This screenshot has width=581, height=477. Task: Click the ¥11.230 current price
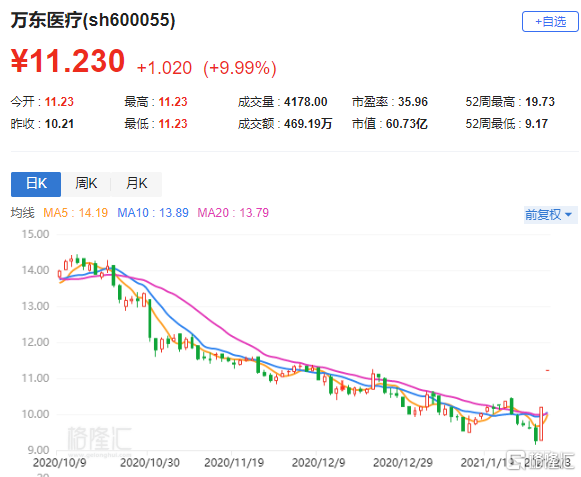[68, 61]
